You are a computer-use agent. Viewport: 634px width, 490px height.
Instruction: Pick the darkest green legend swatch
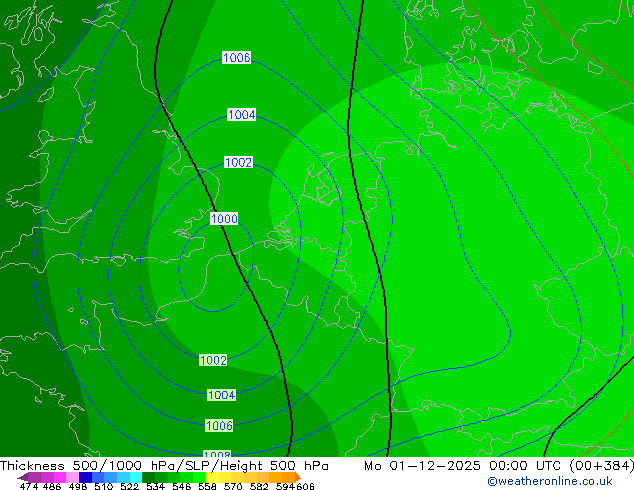pos(148,477)
